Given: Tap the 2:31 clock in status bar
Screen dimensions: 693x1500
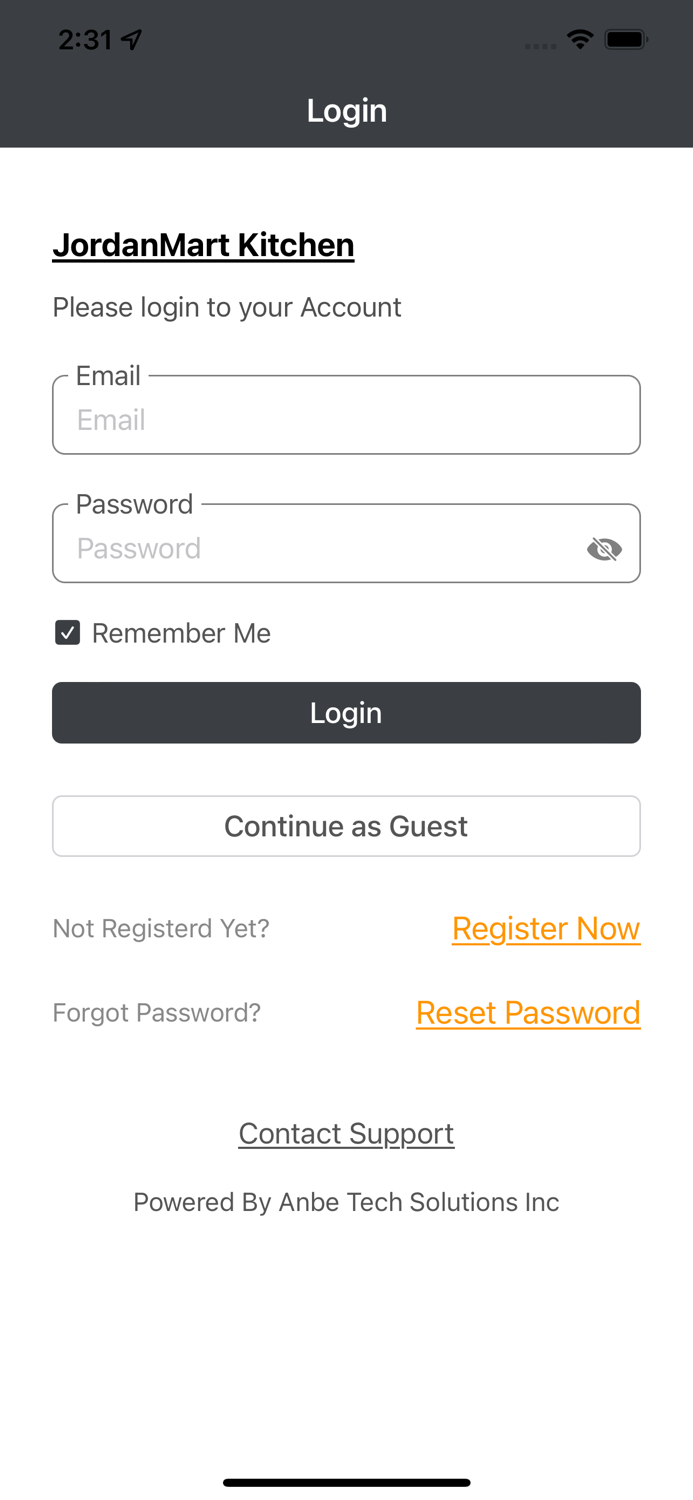Looking at the screenshot, I should coord(85,40).
